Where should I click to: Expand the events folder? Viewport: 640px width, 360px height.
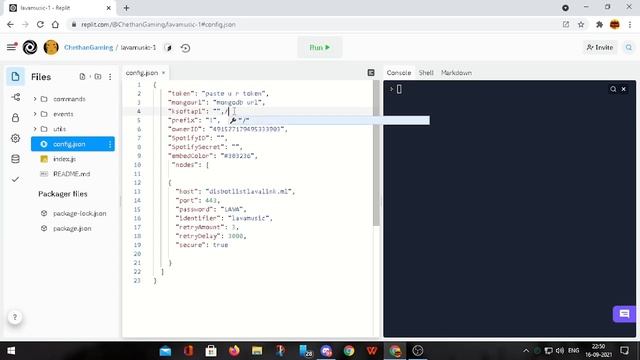click(x=35, y=114)
